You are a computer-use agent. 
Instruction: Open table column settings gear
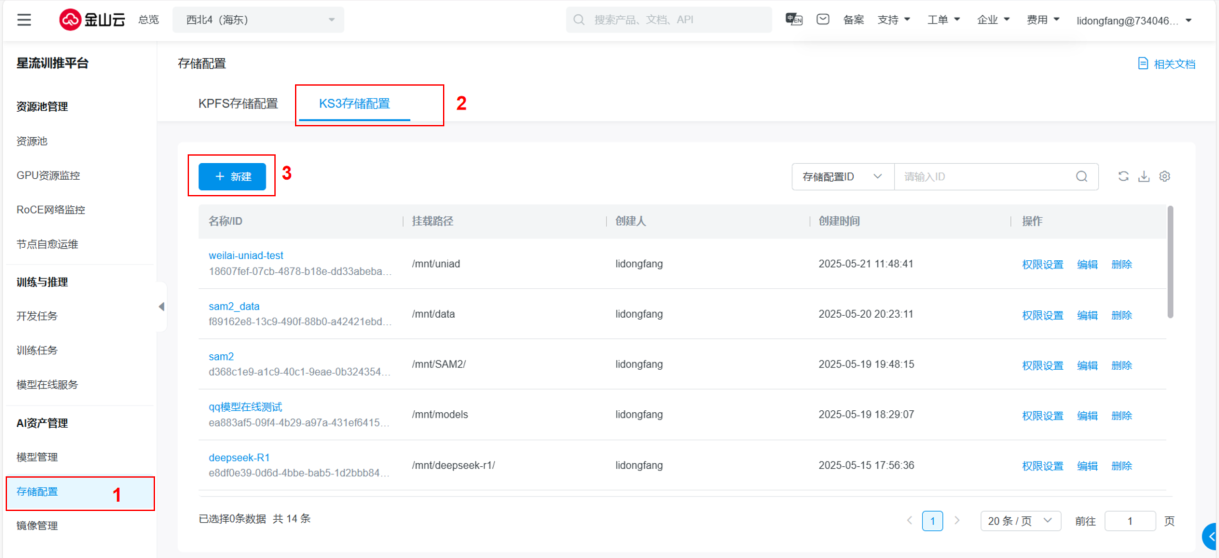1165,177
